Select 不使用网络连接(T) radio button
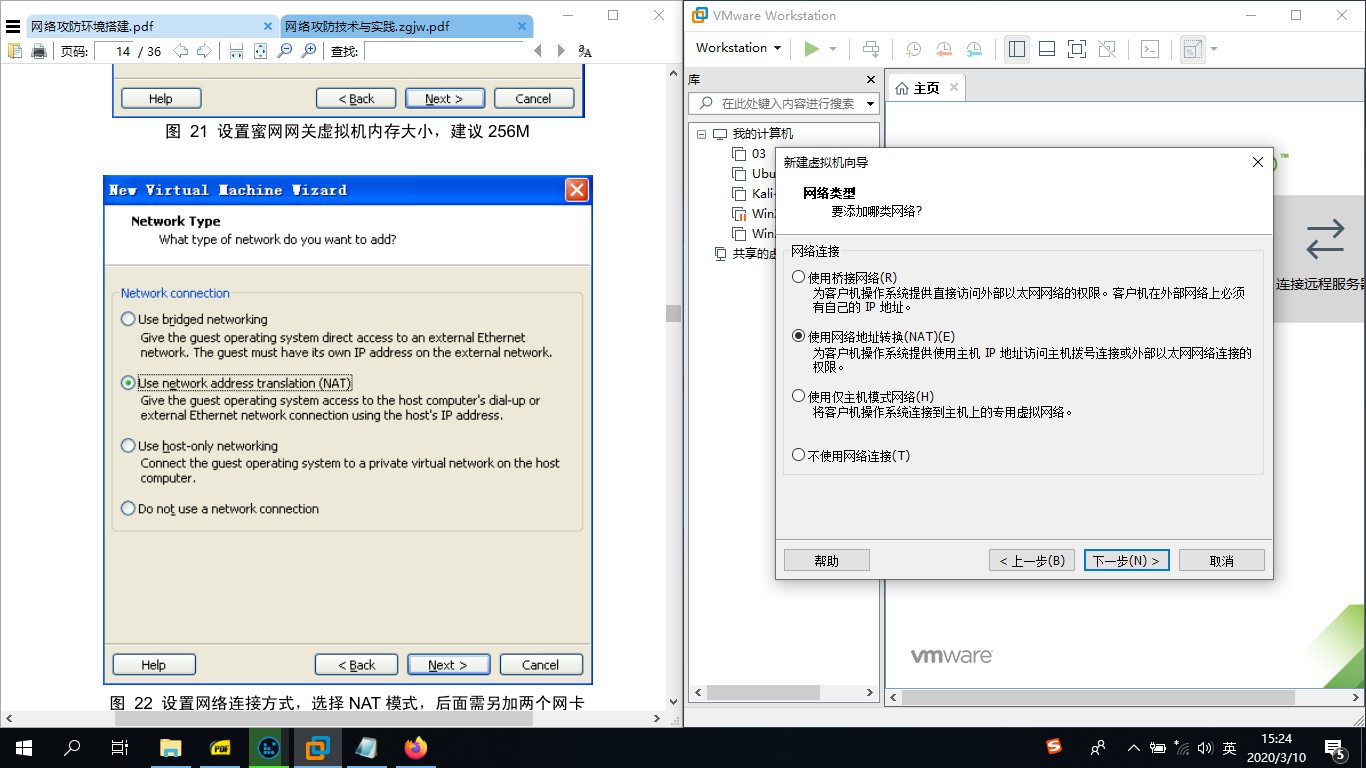Image resolution: width=1366 pixels, height=768 pixels. tap(798, 455)
